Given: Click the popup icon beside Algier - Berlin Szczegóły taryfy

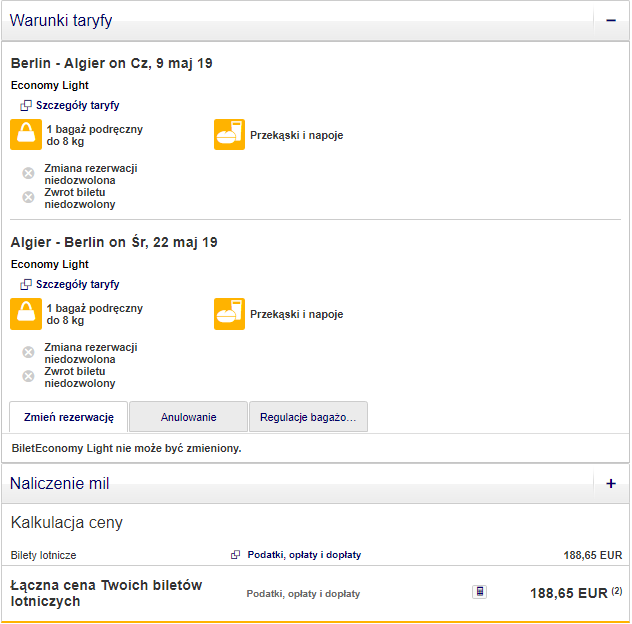Looking at the screenshot, I should (x=26, y=285).
